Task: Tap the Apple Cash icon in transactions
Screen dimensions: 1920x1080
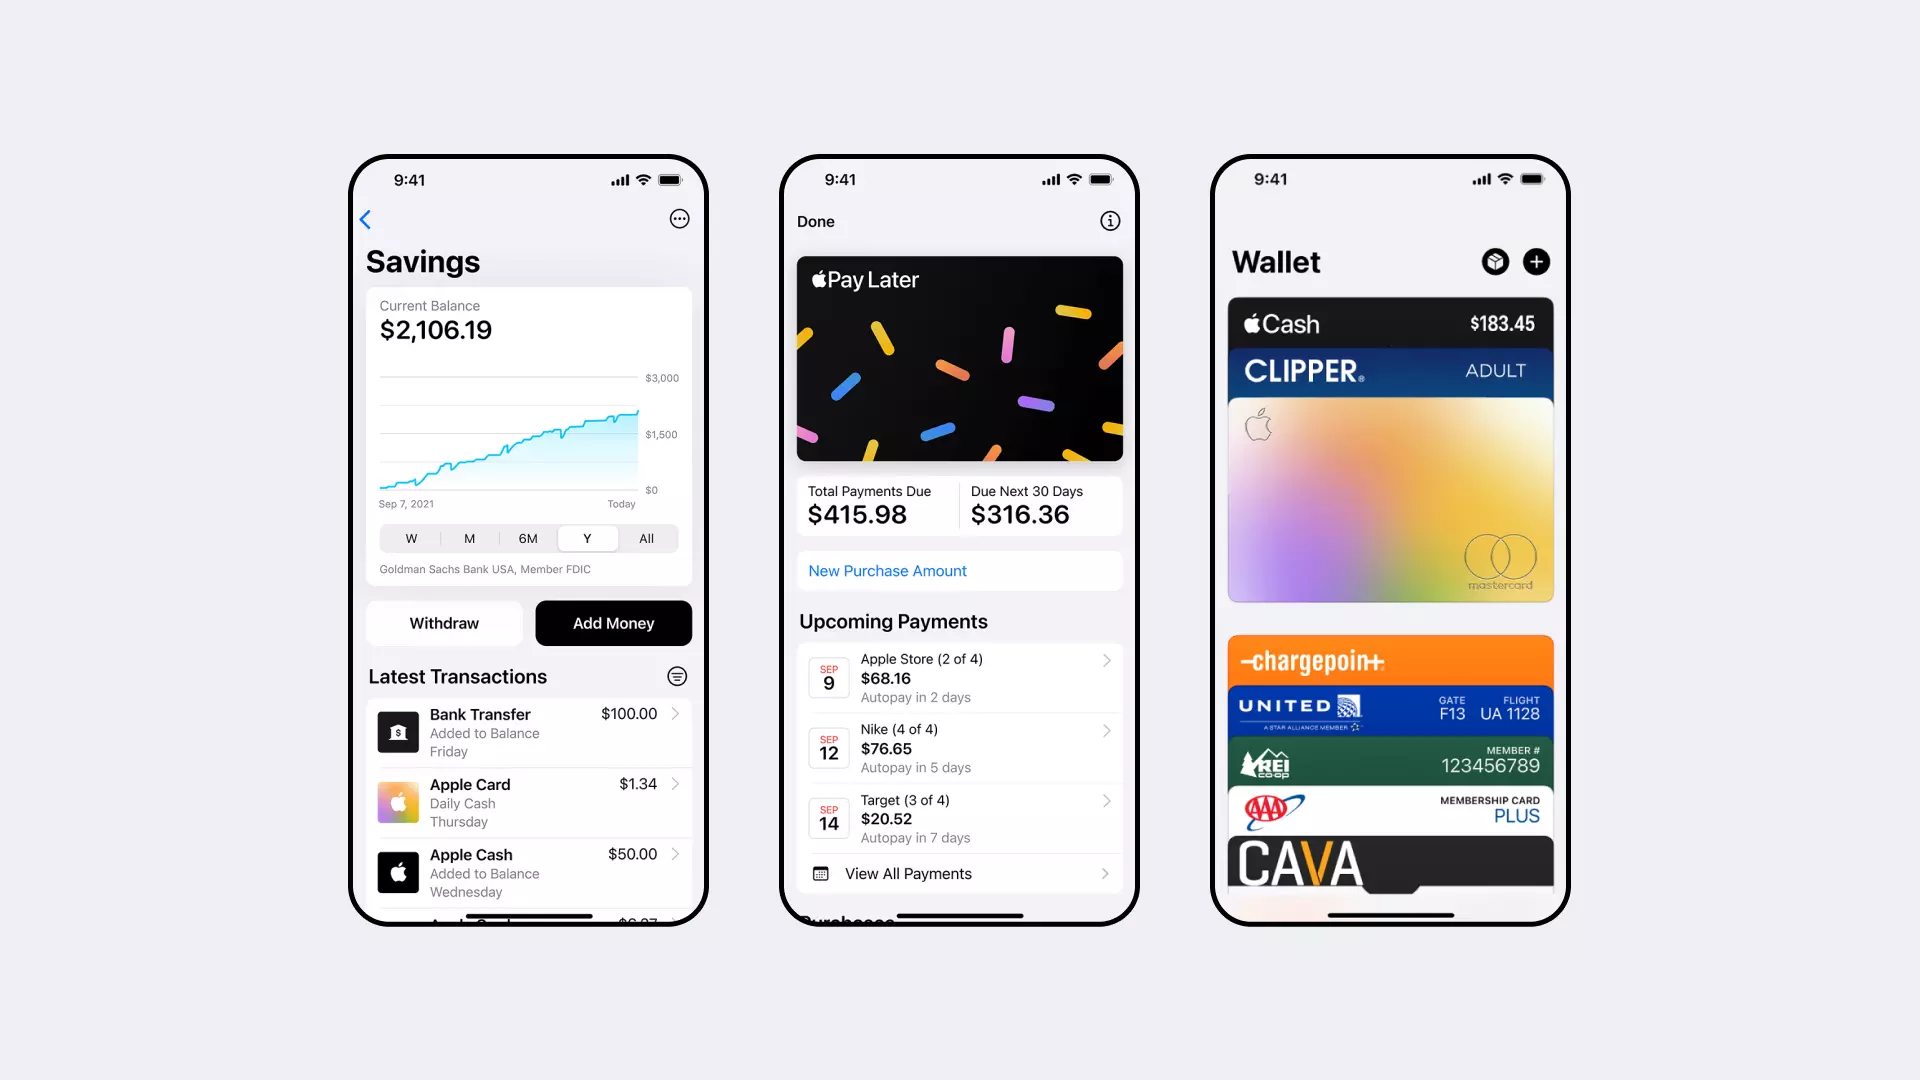Action: 398,869
